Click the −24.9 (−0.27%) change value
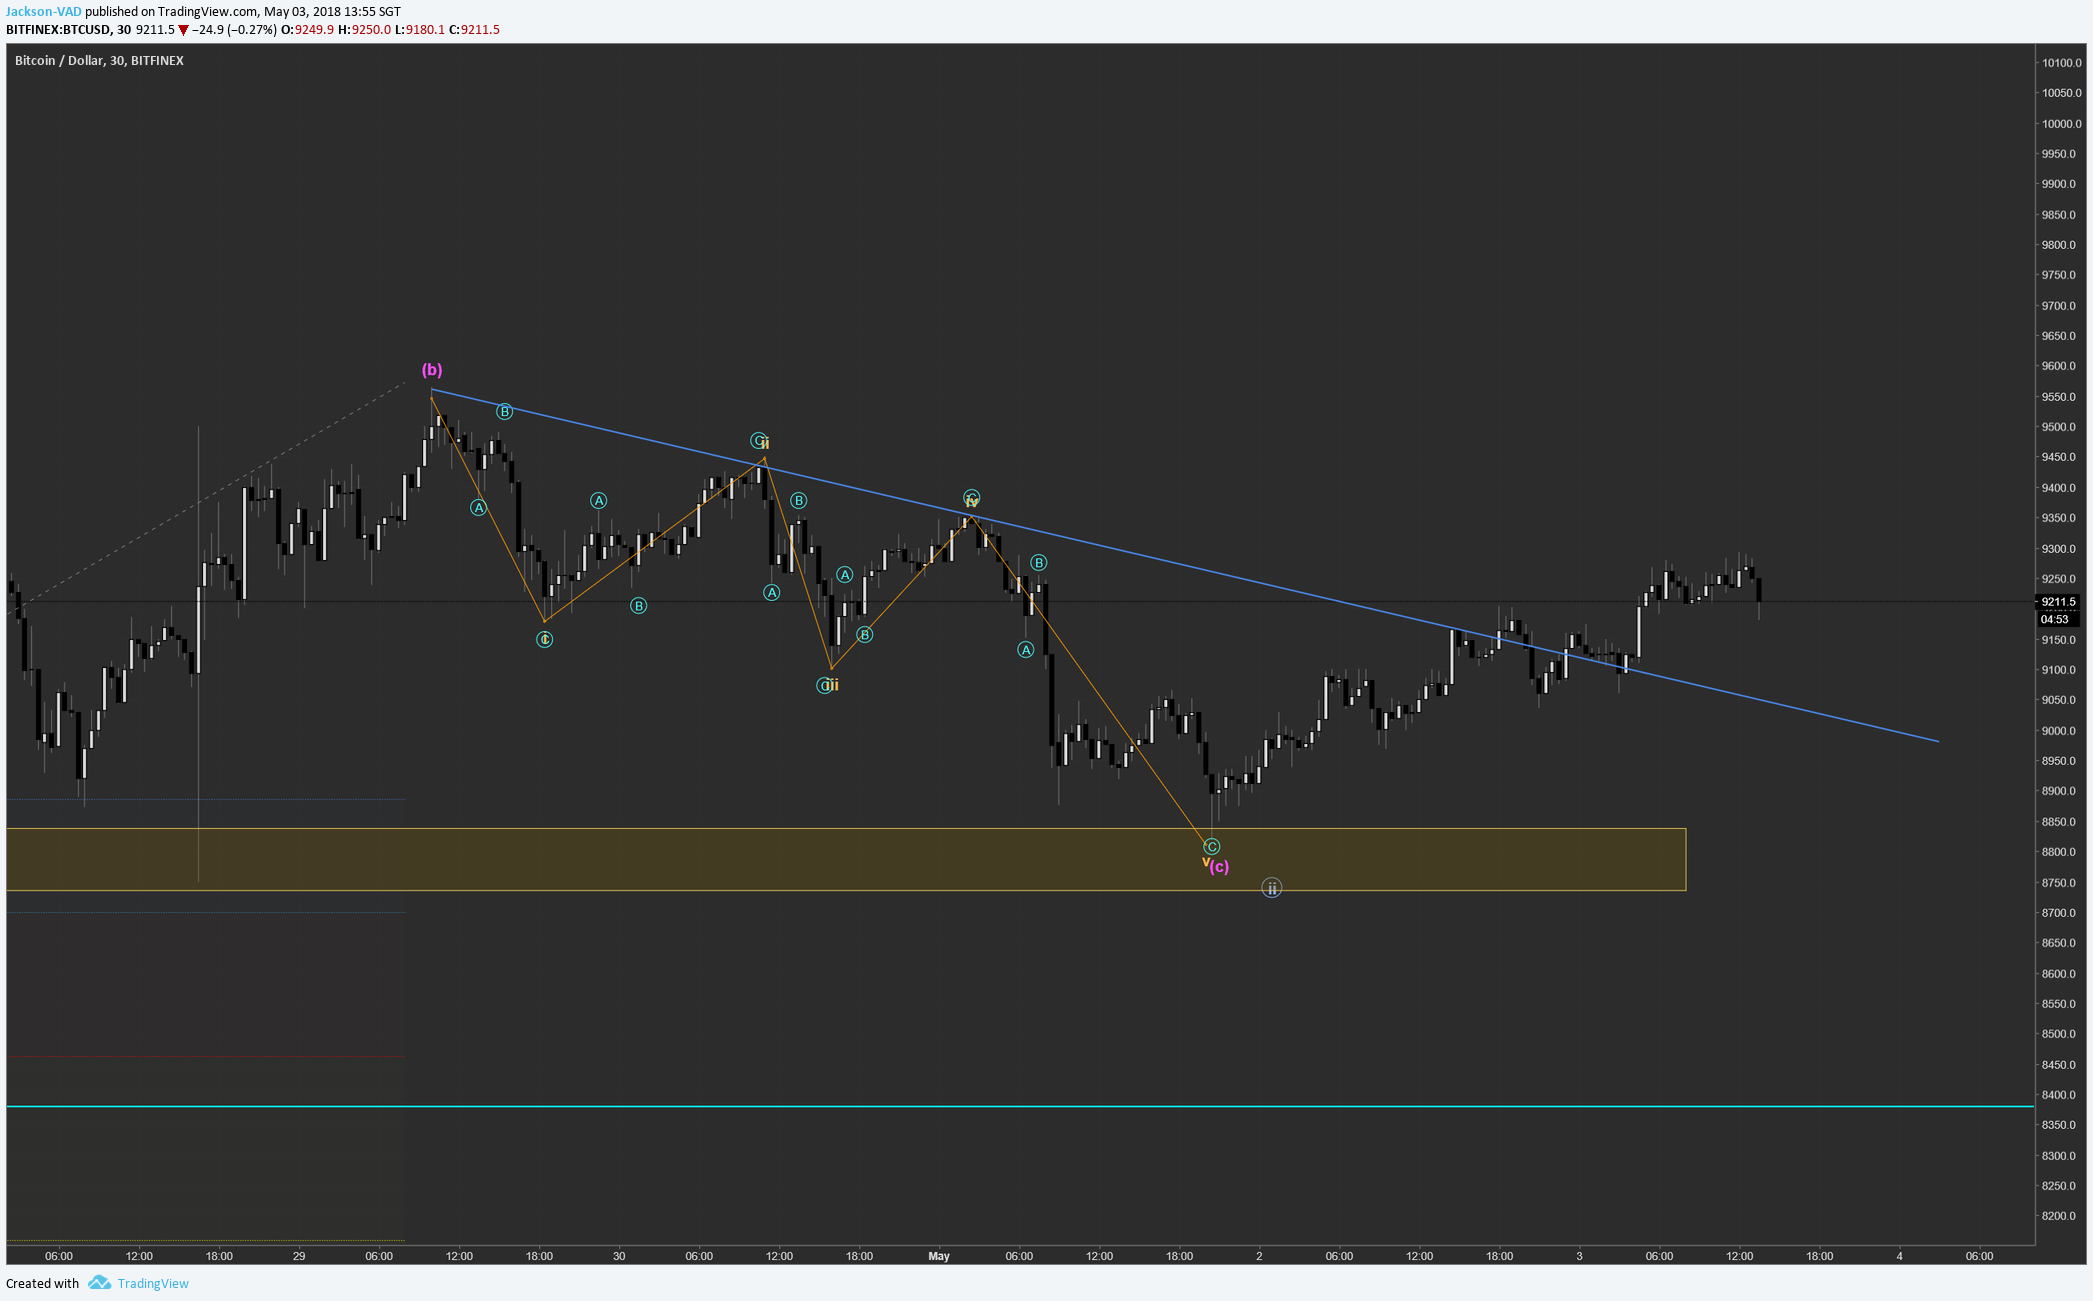Screen dimensions: 2093x1301 click(x=234, y=30)
